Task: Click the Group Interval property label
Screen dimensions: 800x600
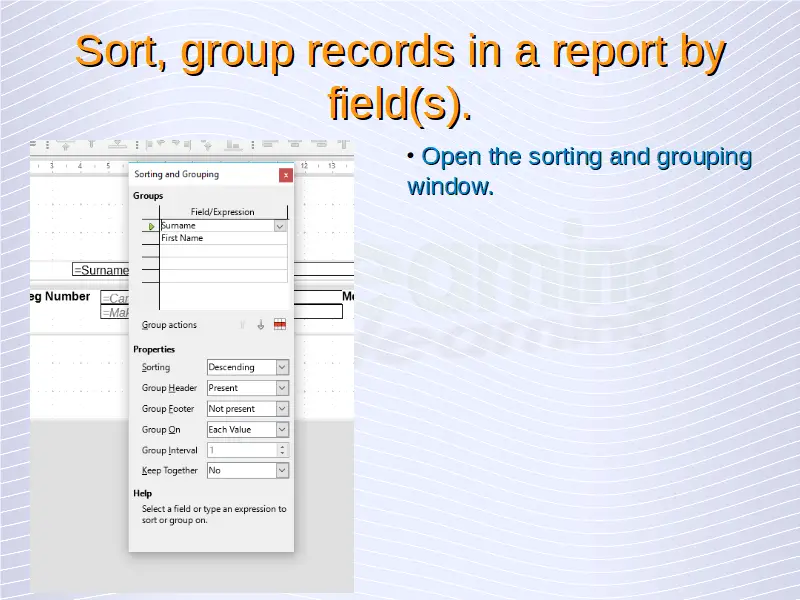Action: (169, 450)
